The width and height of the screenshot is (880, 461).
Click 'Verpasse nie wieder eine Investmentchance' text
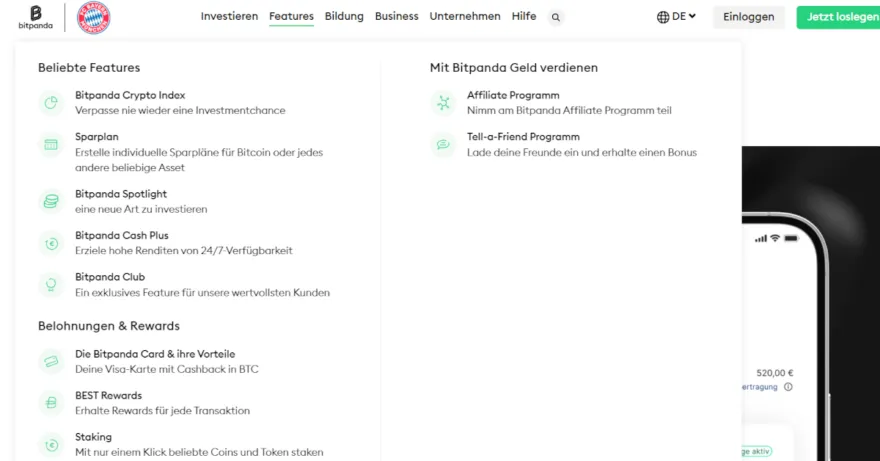pos(180,111)
